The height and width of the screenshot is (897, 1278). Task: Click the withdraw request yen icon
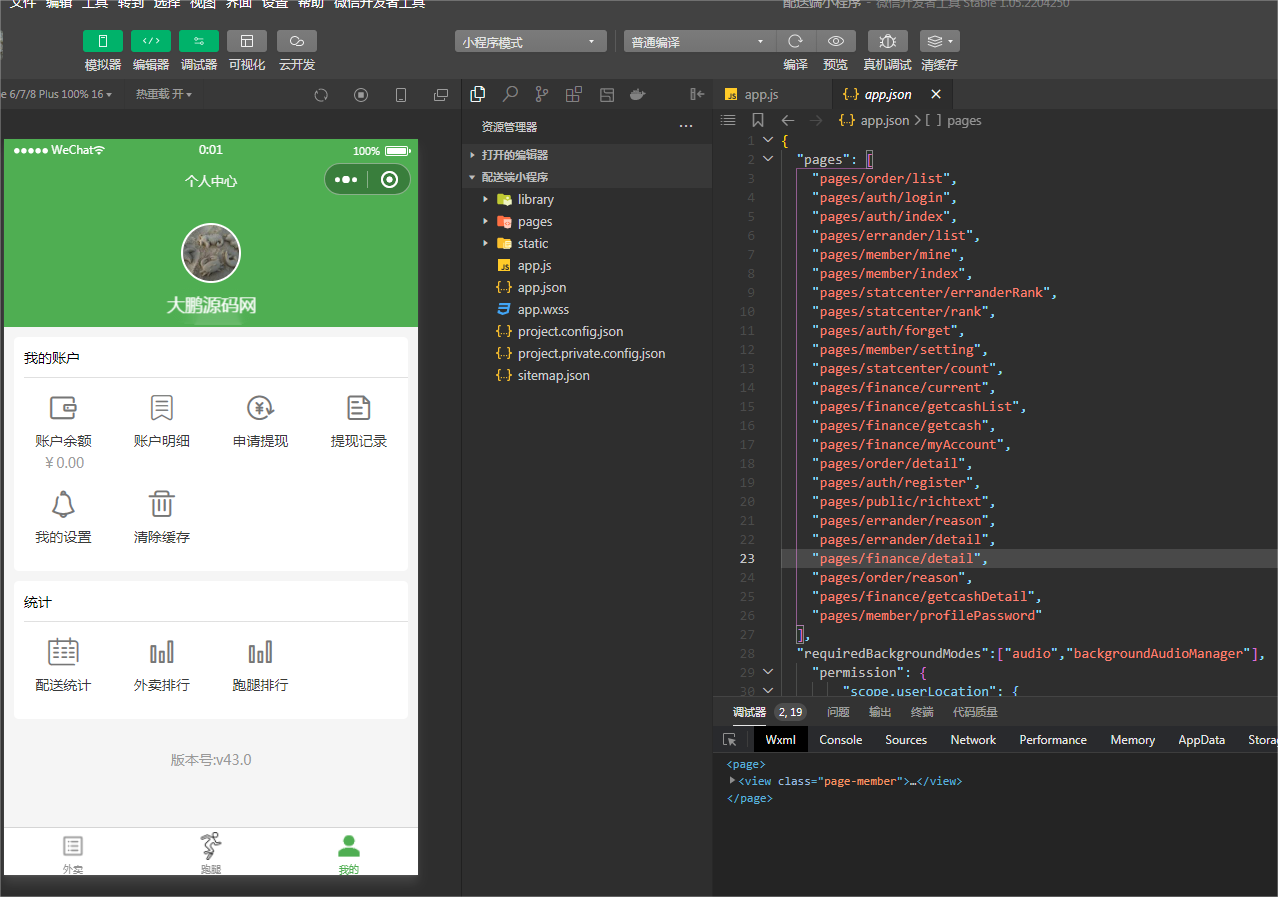[261, 408]
